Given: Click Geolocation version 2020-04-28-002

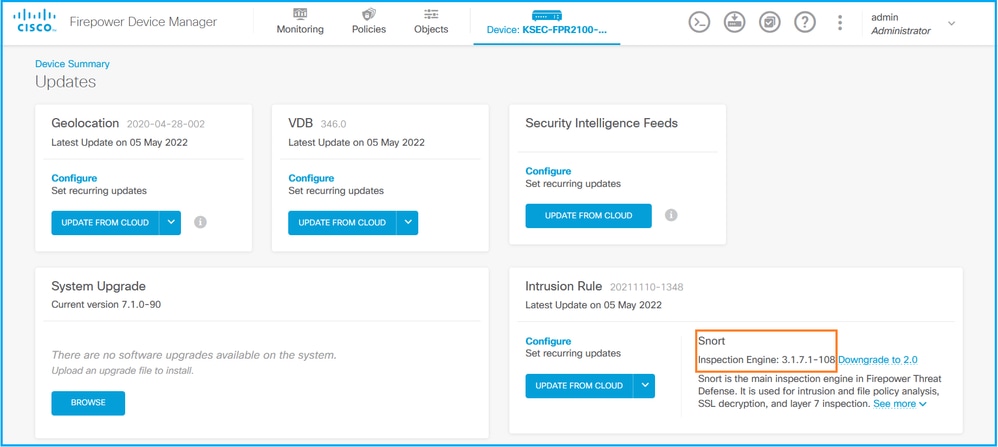Looking at the screenshot, I should tap(166, 124).
